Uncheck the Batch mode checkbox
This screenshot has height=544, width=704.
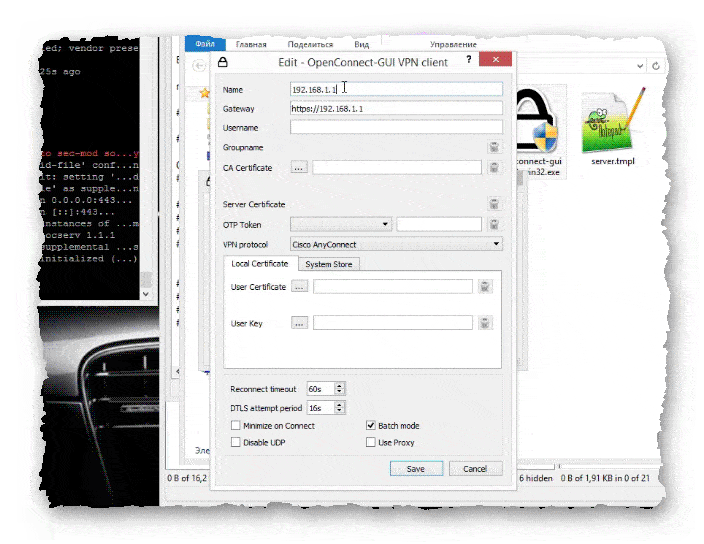(x=370, y=425)
